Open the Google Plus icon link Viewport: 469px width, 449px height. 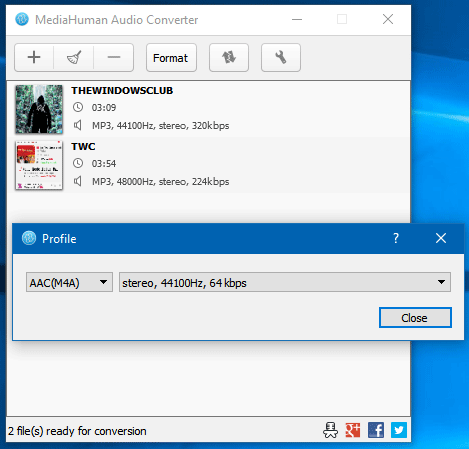pyautogui.click(x=353, y=430)
